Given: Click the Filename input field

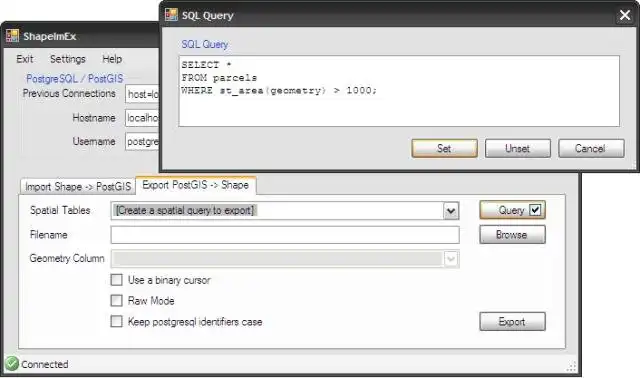Looking at the screenshot, I should point(285,235).
